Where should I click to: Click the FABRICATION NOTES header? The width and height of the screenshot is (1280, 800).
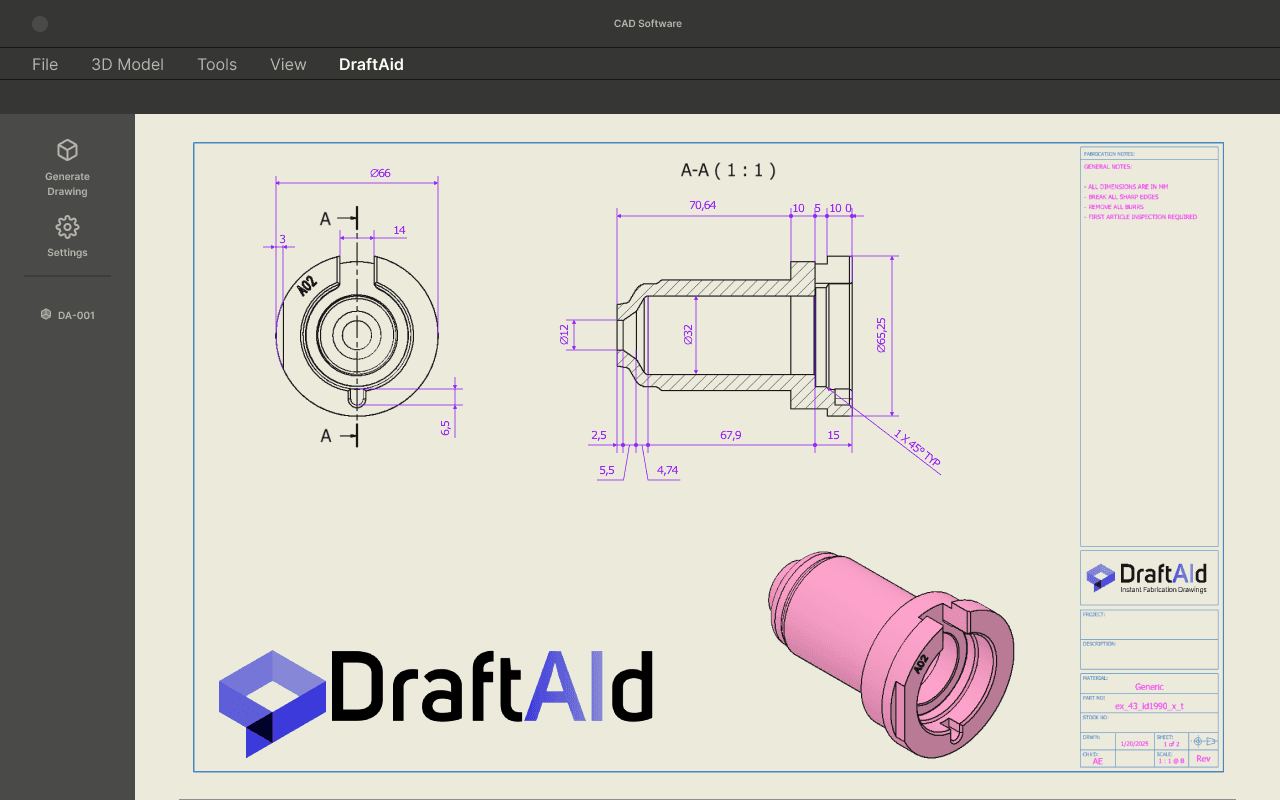point(1109,154)
